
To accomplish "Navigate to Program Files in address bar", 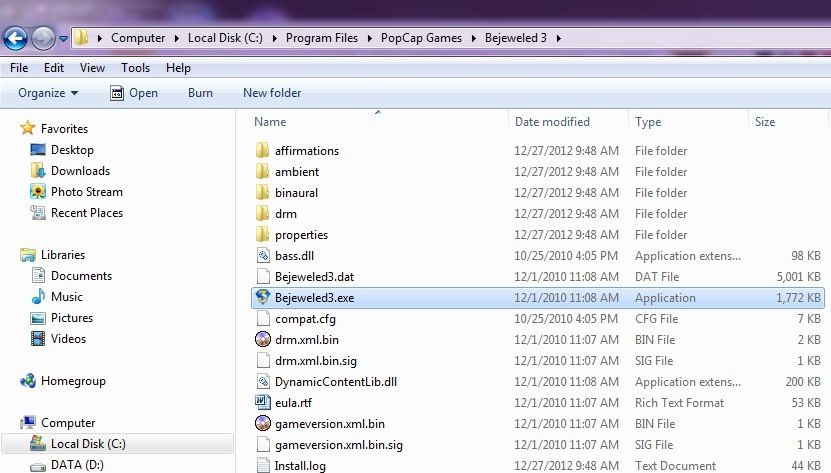I will (x=322, y=38).
